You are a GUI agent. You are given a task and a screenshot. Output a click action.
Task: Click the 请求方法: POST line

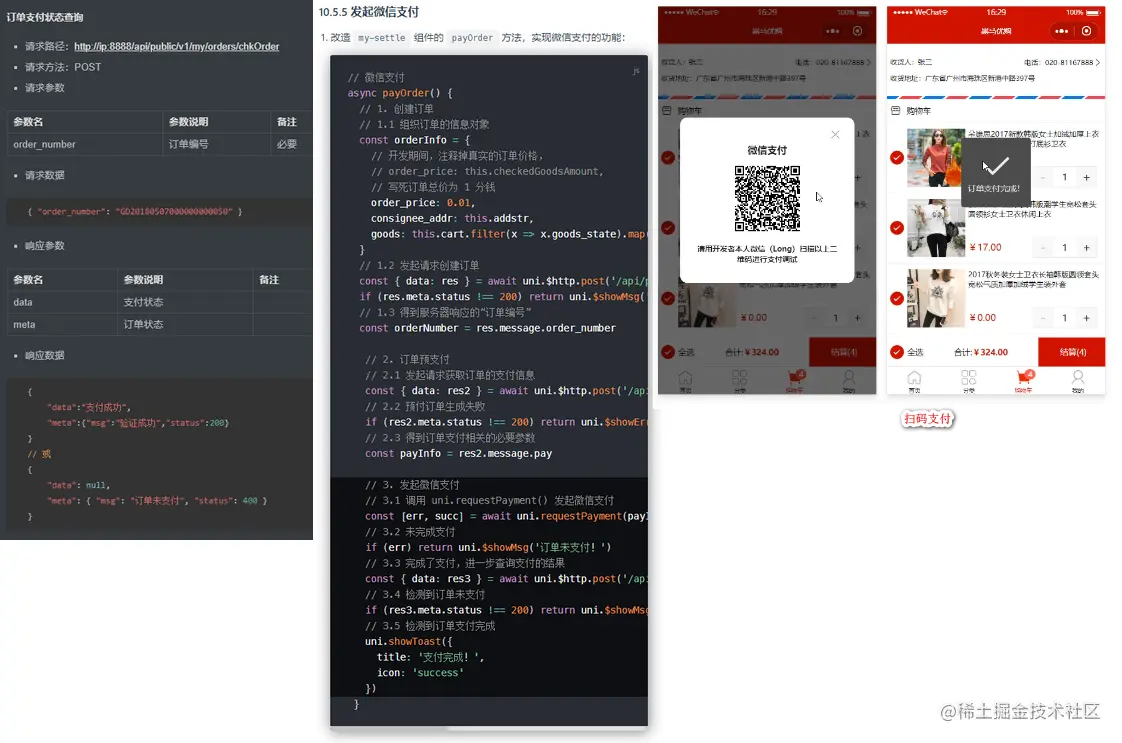coord(63,67)
